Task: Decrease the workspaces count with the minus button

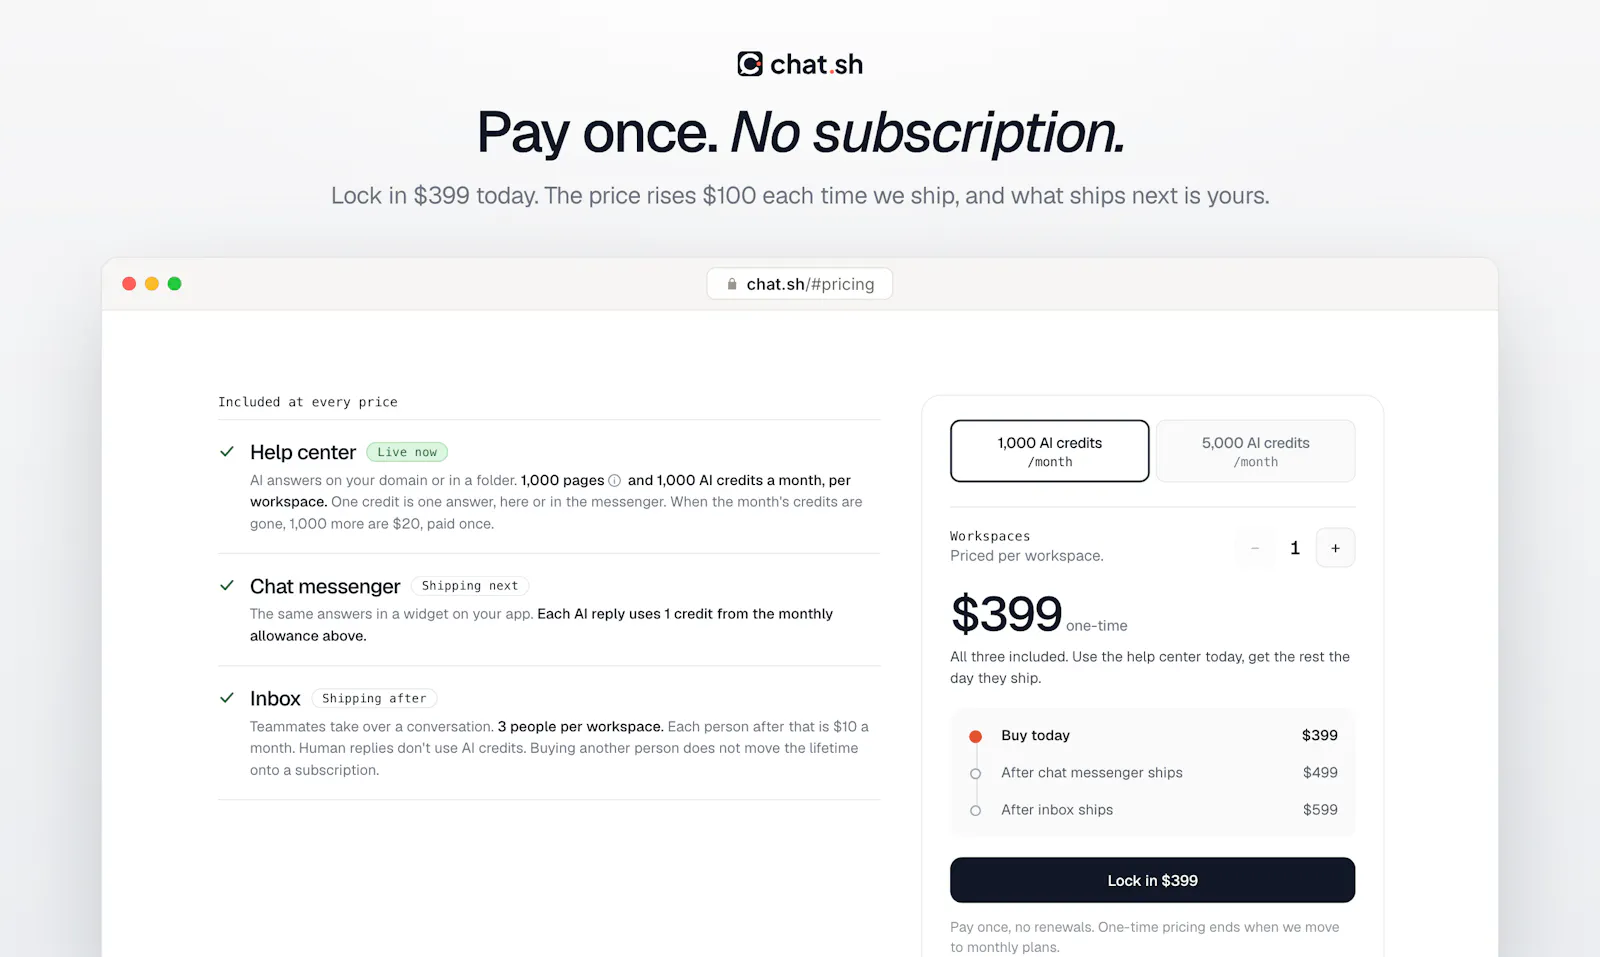Action: click(1254, 548)
